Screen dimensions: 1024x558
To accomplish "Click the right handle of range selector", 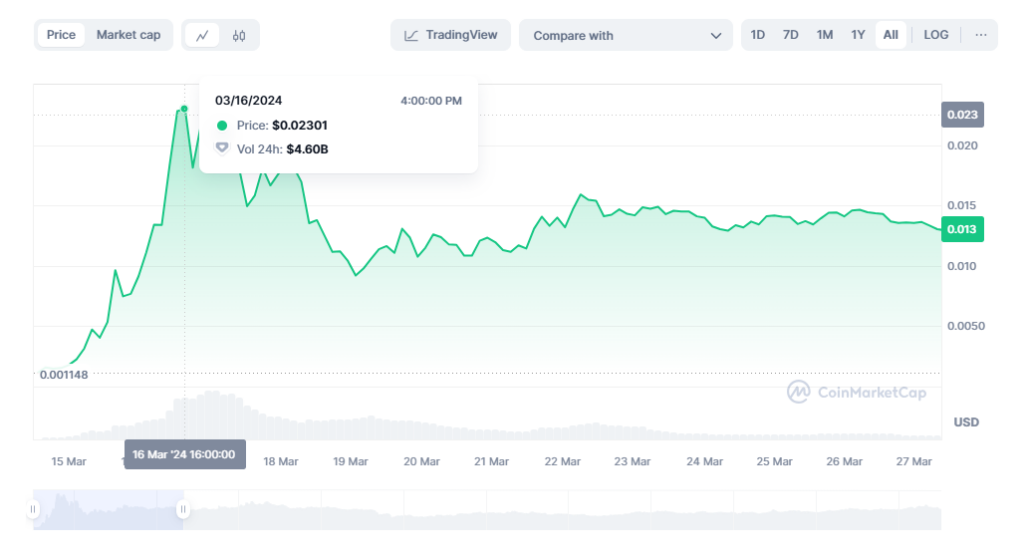I will (x=183, y=509).
